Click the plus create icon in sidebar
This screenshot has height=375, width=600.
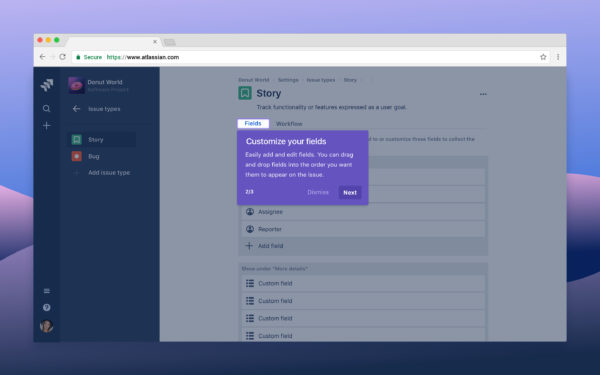46,126
